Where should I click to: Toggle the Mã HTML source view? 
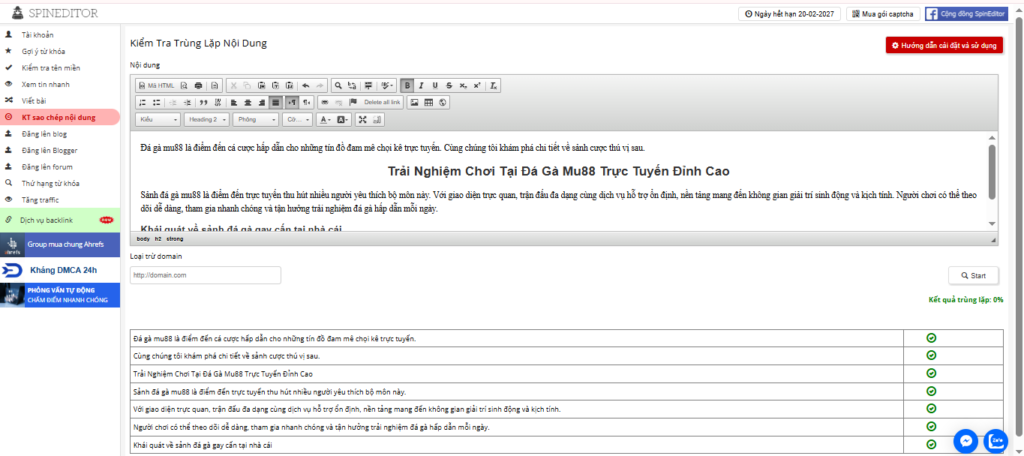point(156,85)
